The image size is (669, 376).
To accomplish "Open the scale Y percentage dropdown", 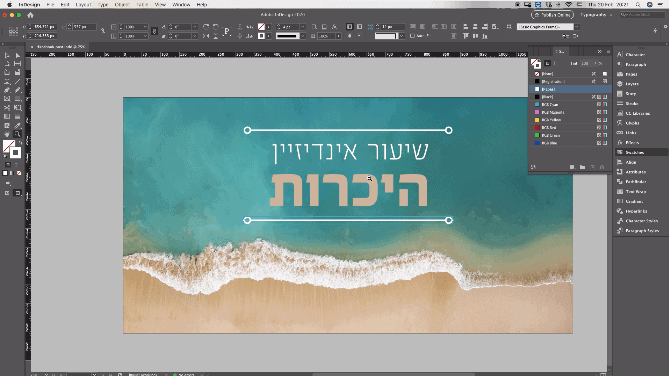I will (x=145, y=36).
